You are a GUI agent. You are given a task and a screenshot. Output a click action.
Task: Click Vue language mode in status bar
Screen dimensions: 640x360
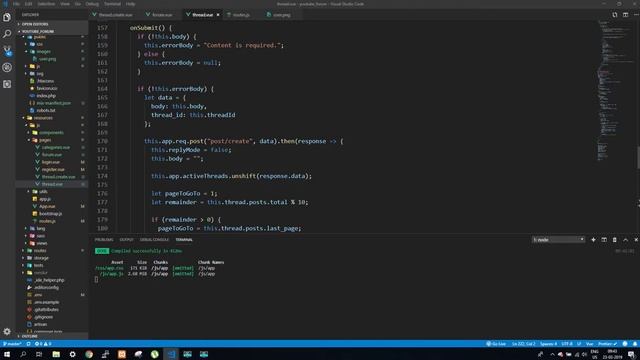pos(589,344)
